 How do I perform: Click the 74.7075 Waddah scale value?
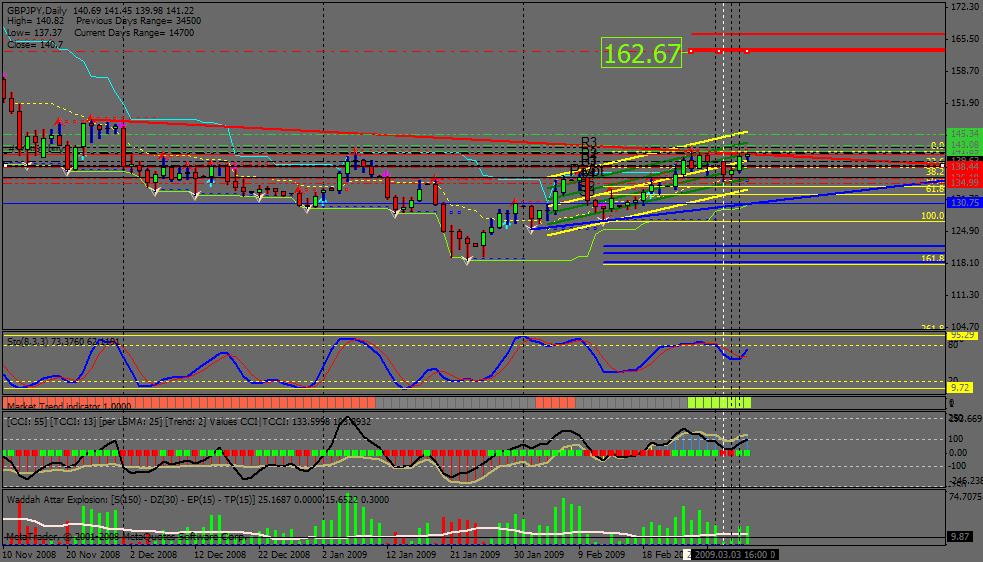(x=965, y=496)
